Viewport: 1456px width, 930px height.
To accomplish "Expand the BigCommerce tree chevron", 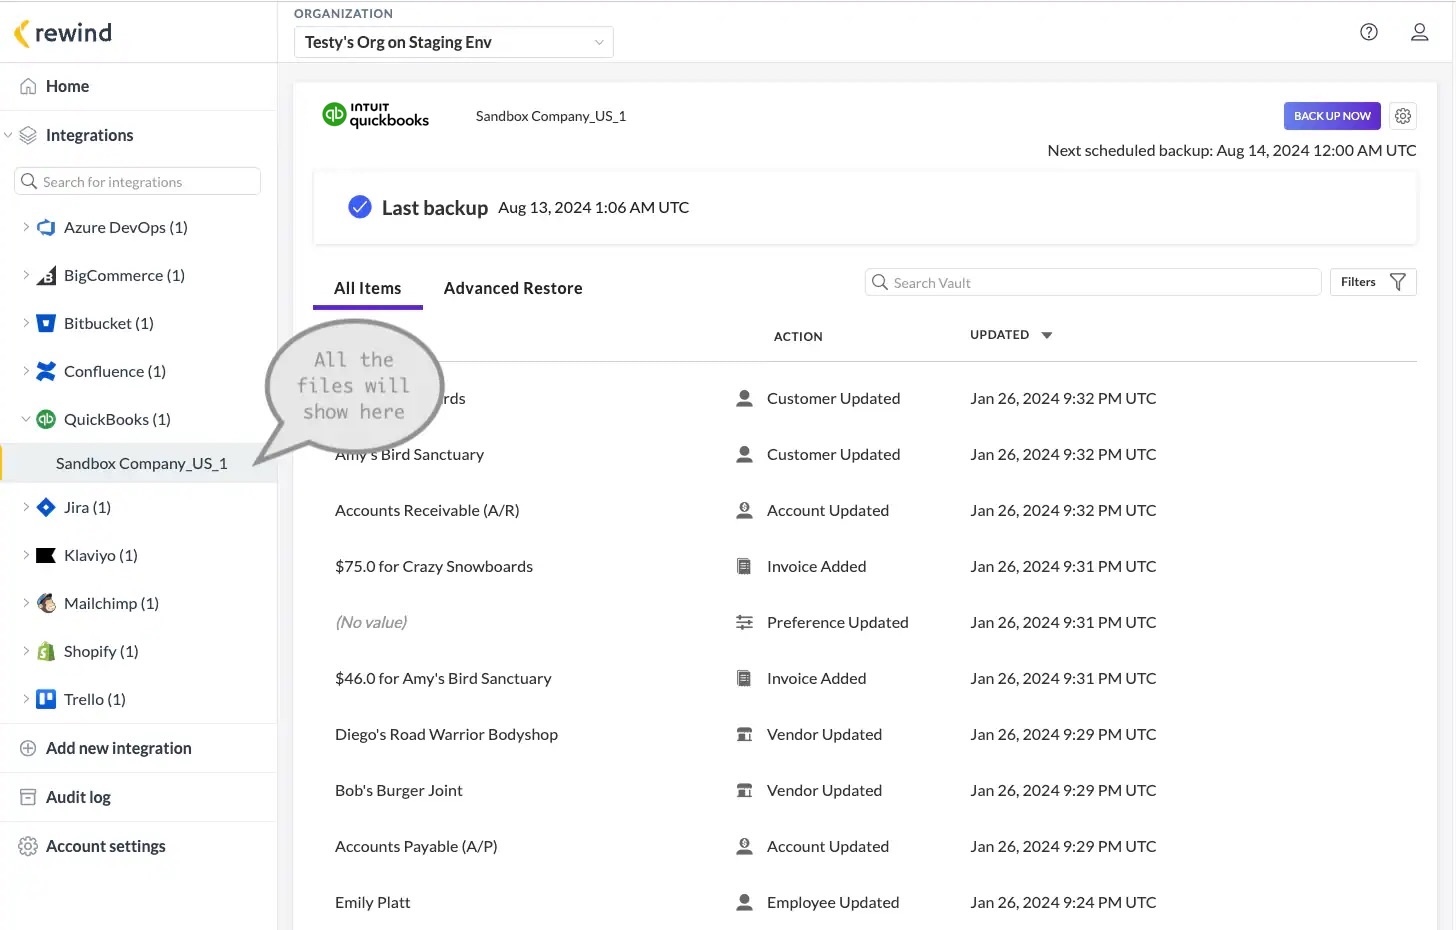I will 26,275.
